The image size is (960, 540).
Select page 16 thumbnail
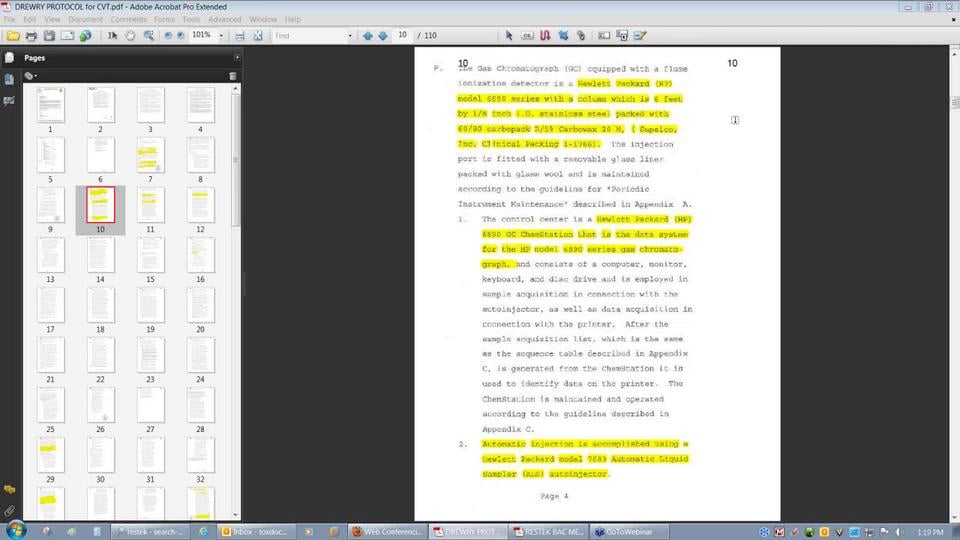coord(200,255)
